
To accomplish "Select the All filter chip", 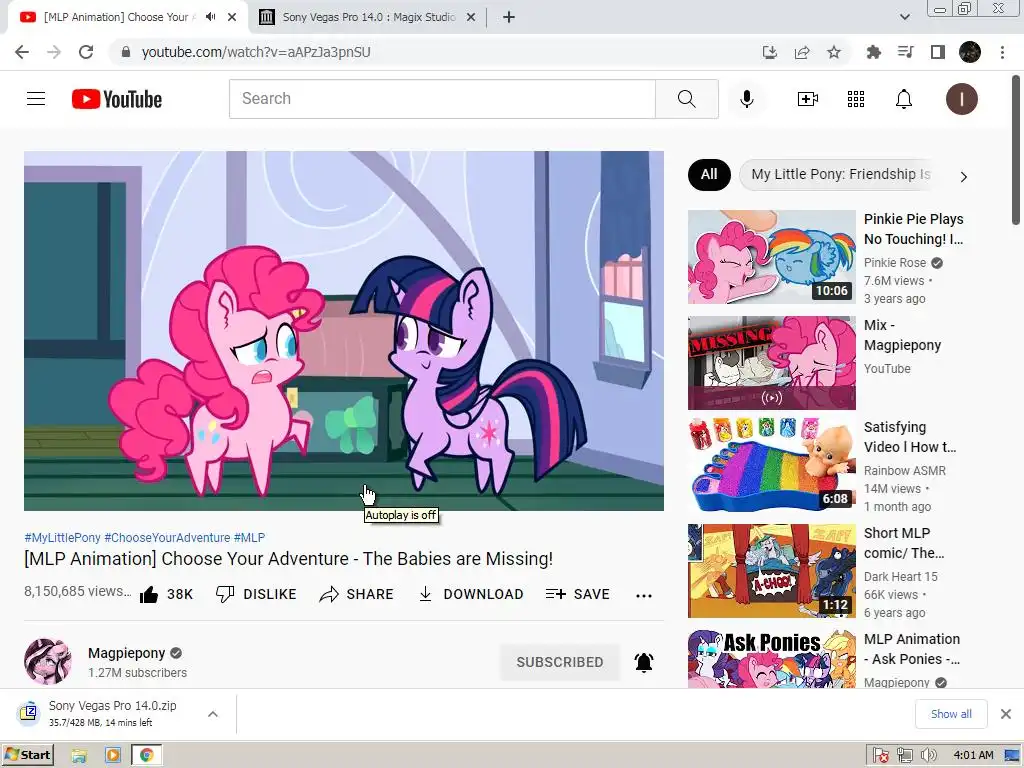I will pyautogui.click(x=709, y=174).
